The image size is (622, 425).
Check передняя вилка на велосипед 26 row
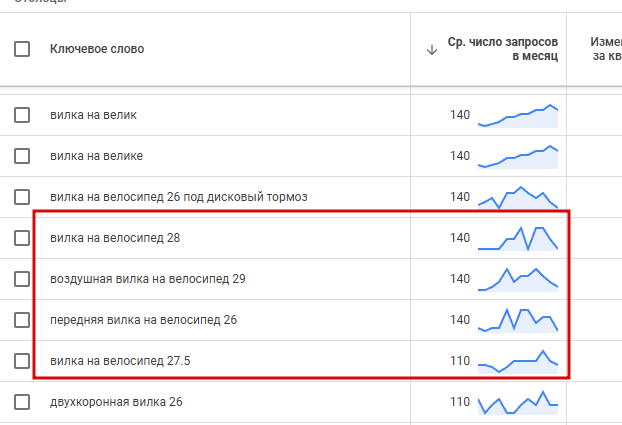22,320
